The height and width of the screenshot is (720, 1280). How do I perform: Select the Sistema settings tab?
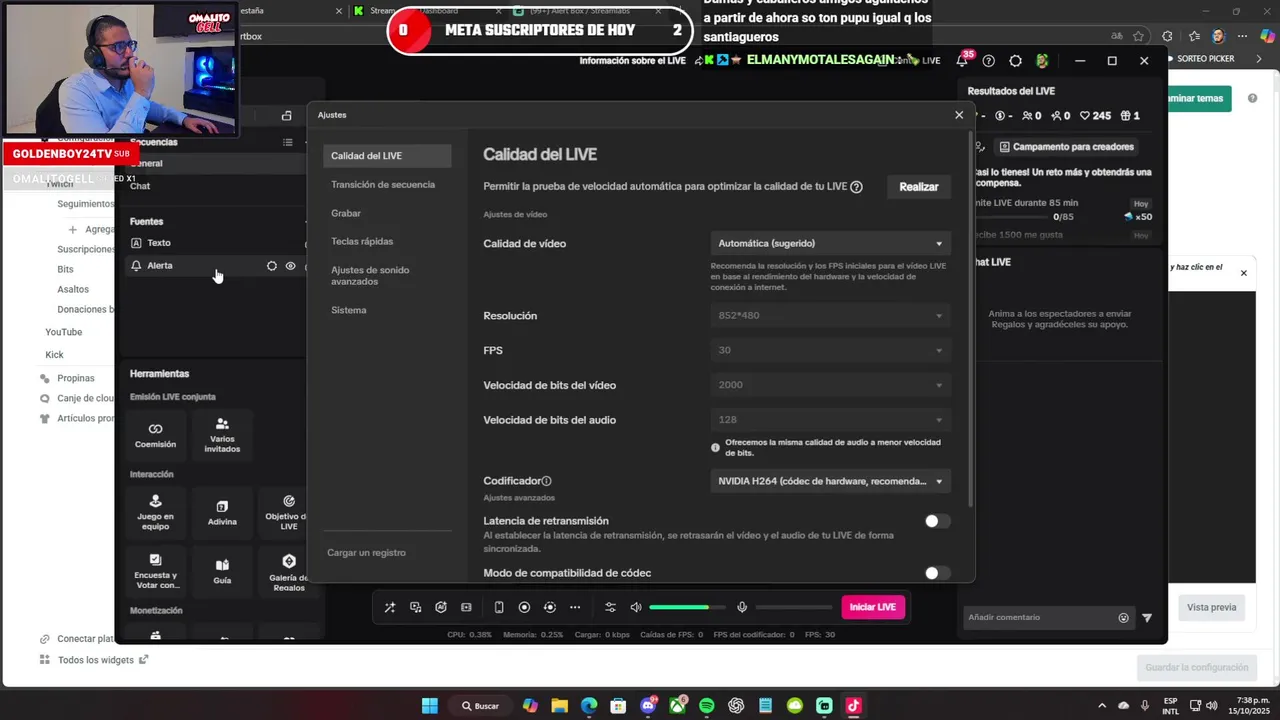tap(387, 310)
